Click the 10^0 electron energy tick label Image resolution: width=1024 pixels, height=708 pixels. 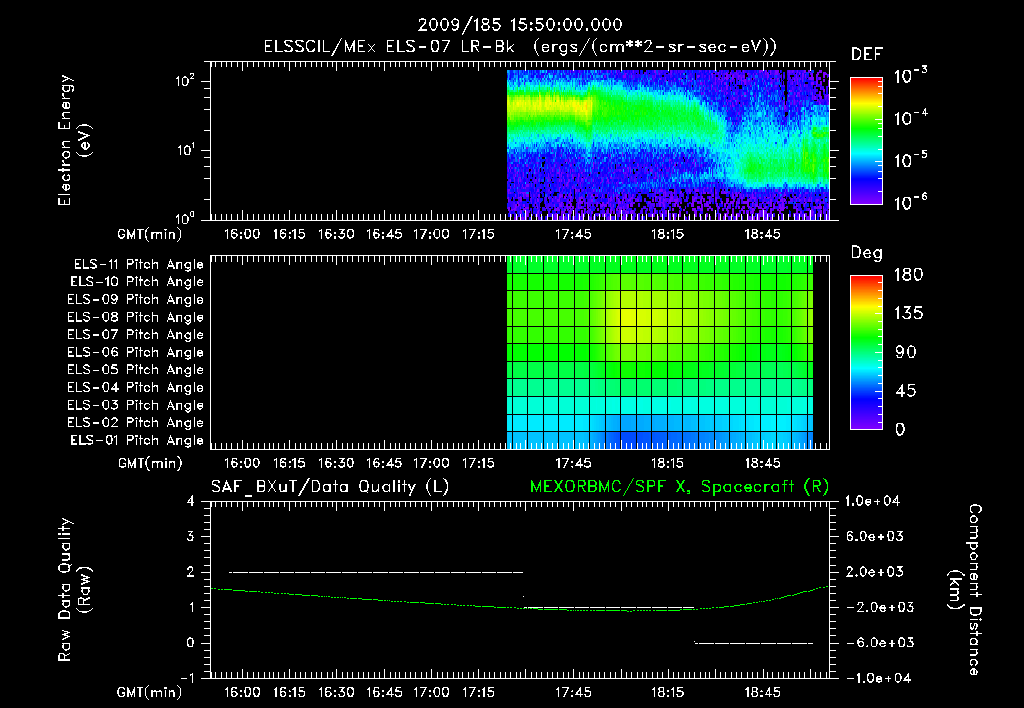(x=185, y=217)
